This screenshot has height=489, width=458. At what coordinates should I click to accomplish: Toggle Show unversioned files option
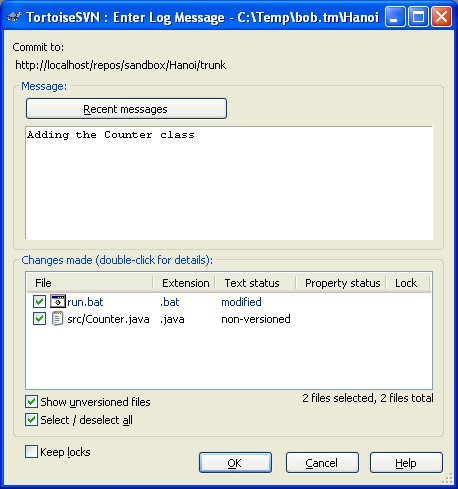click(x=31, y=402)
